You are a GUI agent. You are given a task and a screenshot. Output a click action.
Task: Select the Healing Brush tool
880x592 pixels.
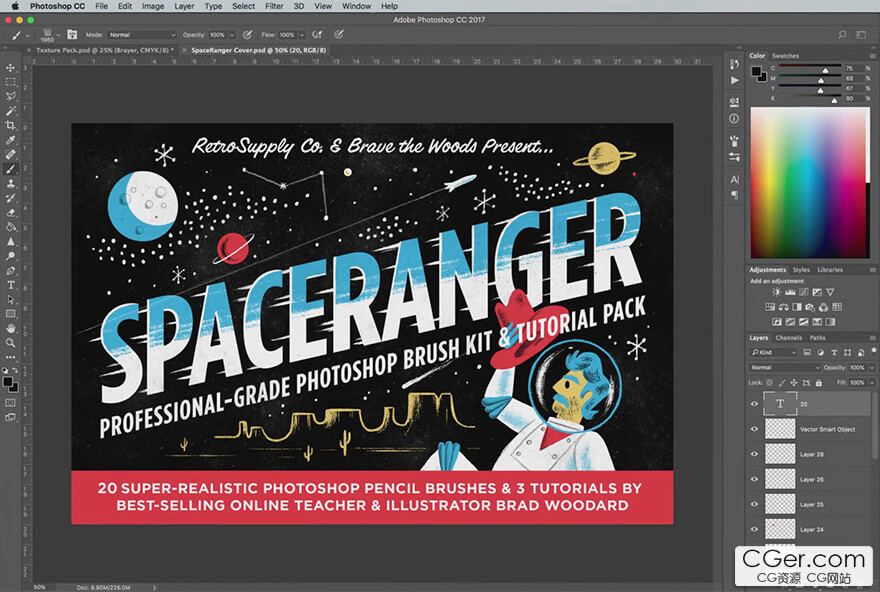click(11, 154)
